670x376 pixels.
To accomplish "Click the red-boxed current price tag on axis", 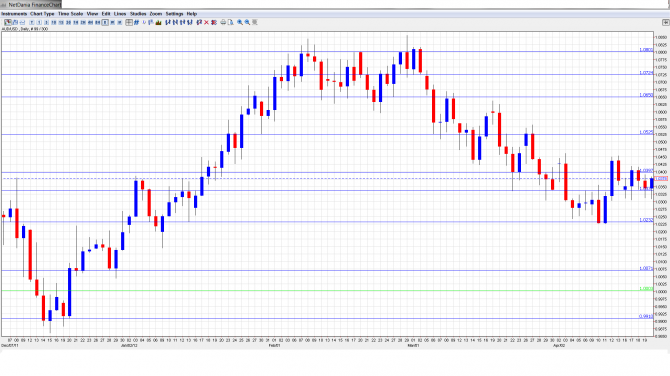I will tap(661, 179).
